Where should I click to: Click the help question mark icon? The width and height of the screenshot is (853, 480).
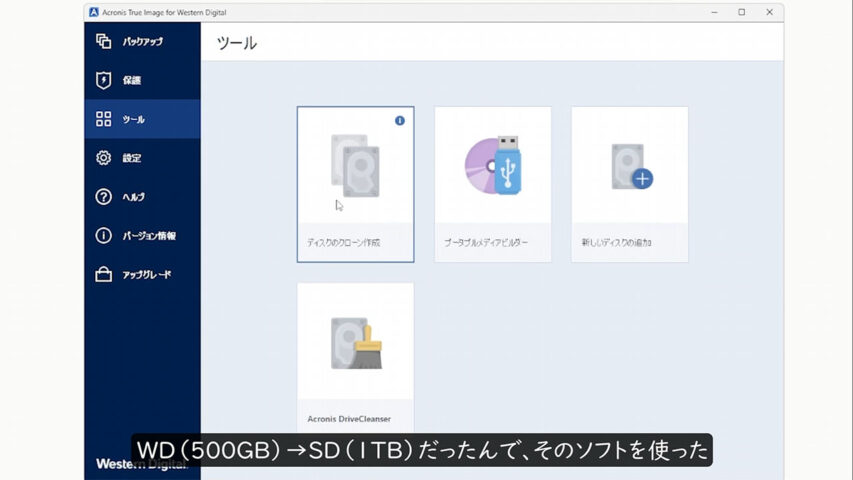(103, 197)
